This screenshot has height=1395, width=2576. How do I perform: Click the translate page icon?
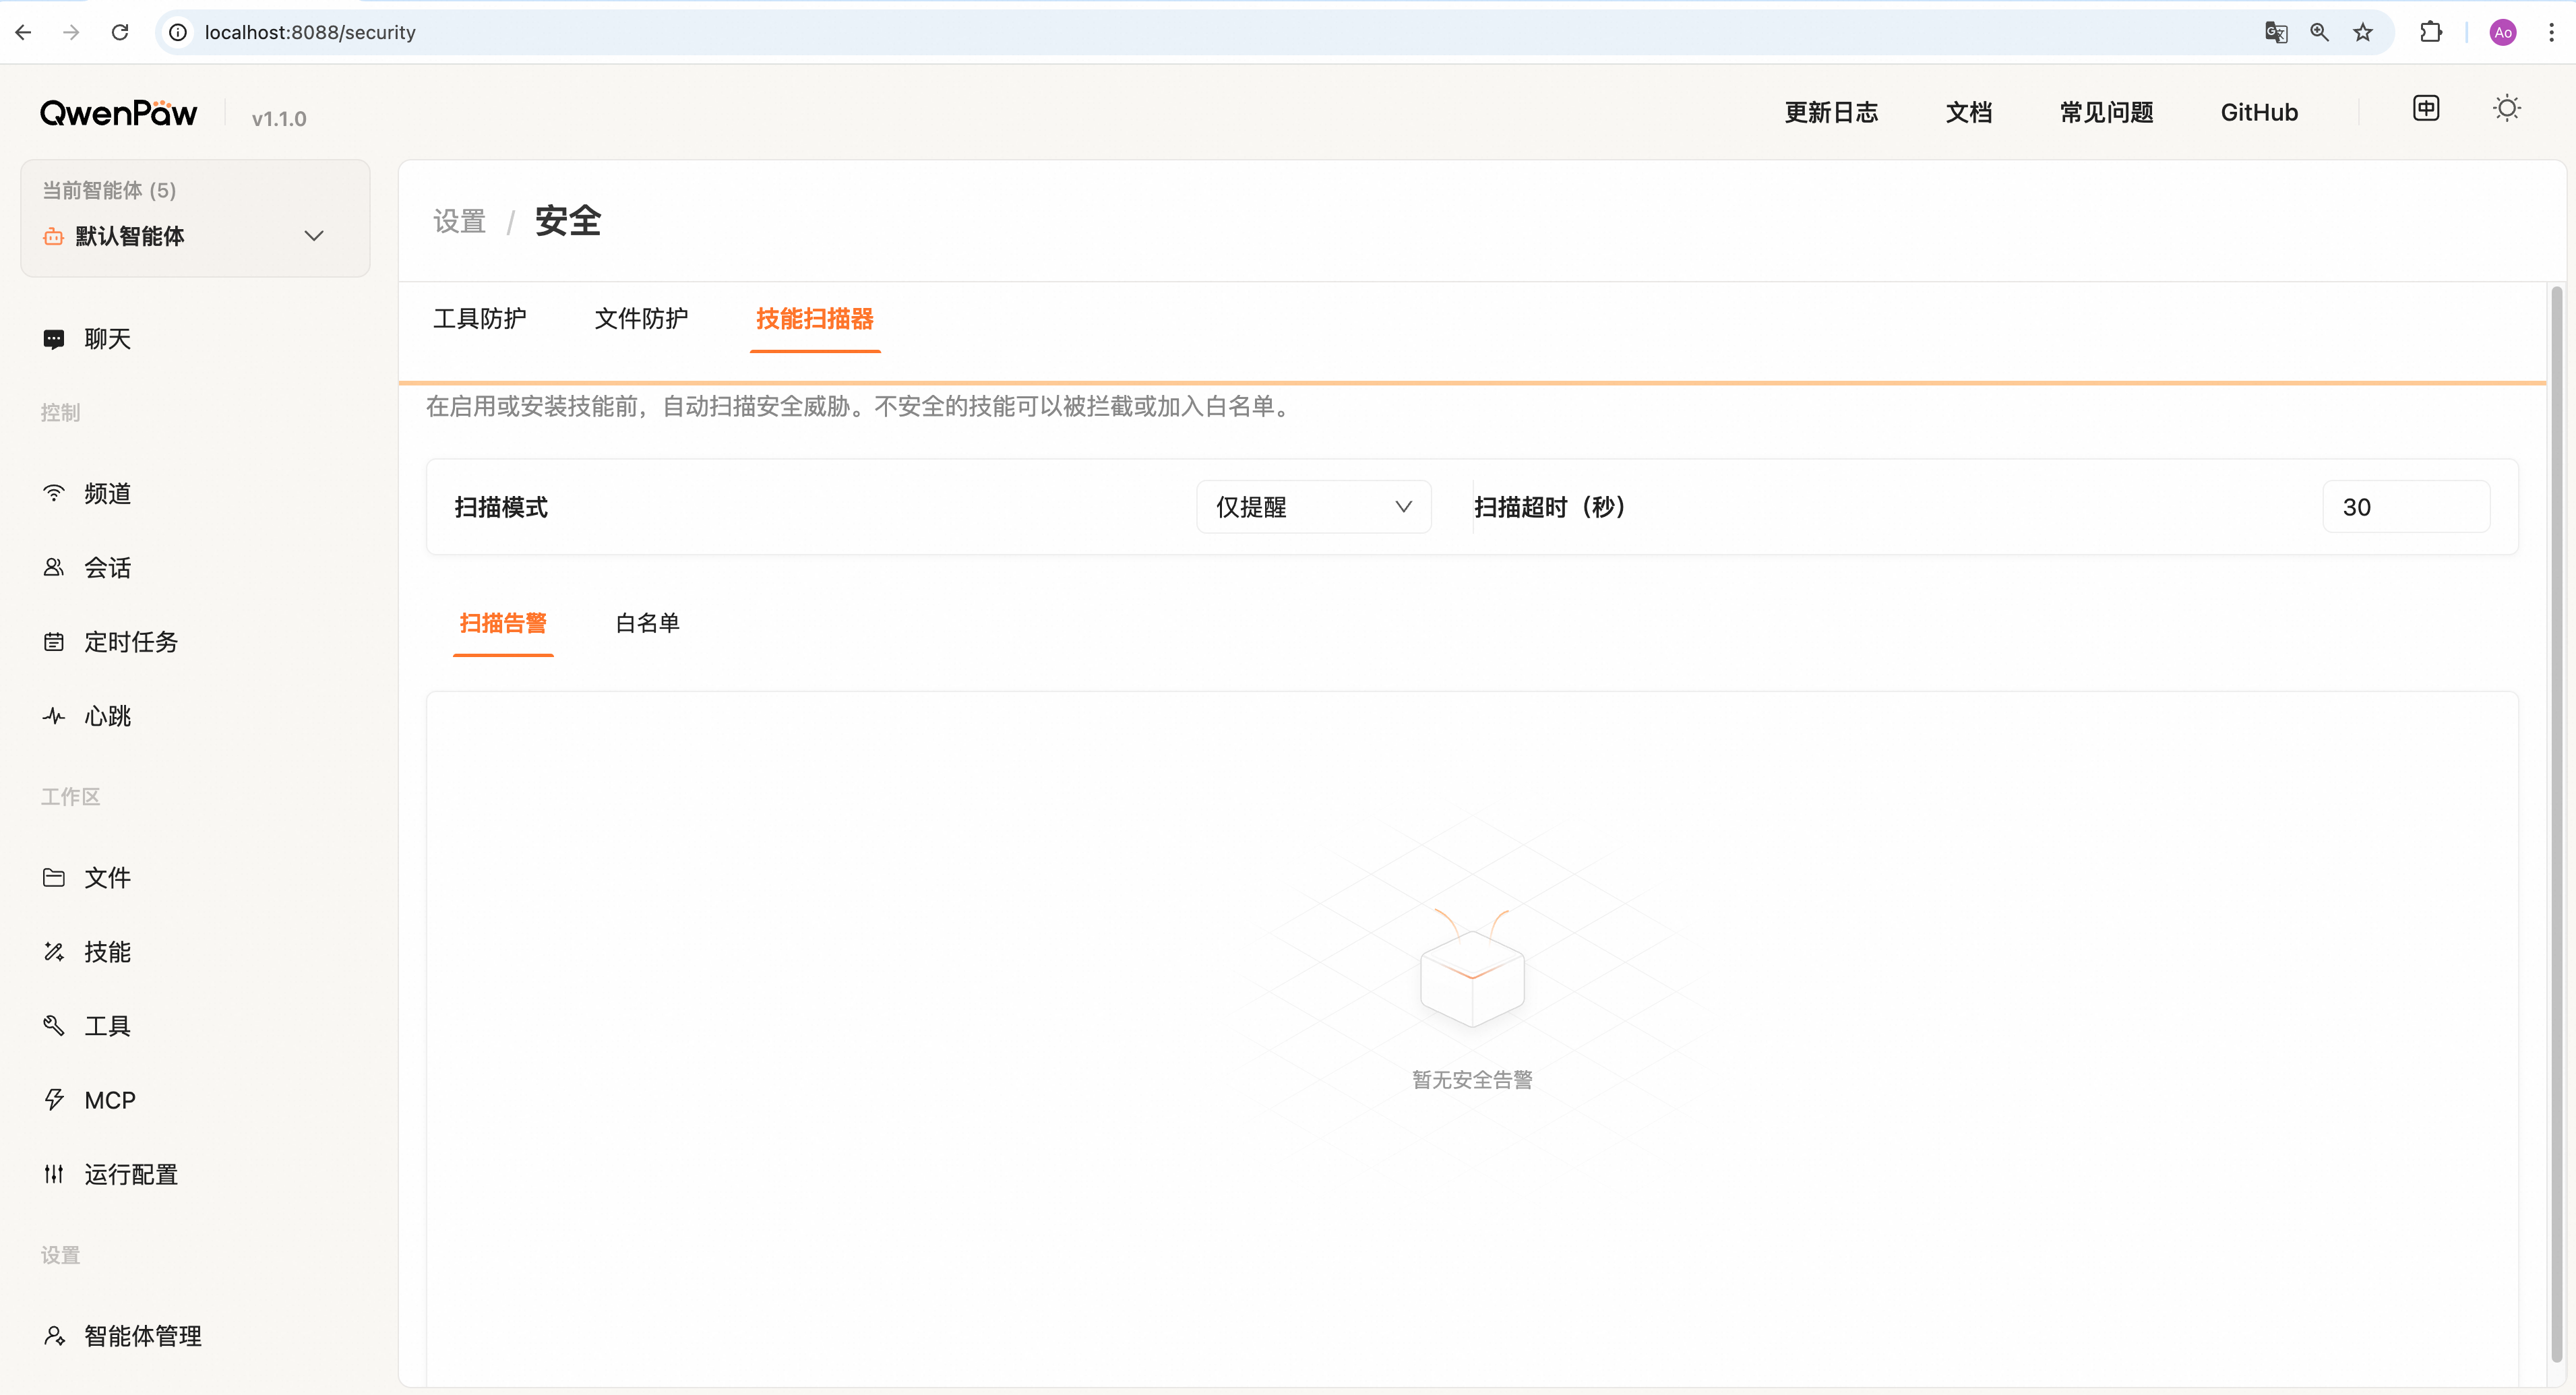2276,32
